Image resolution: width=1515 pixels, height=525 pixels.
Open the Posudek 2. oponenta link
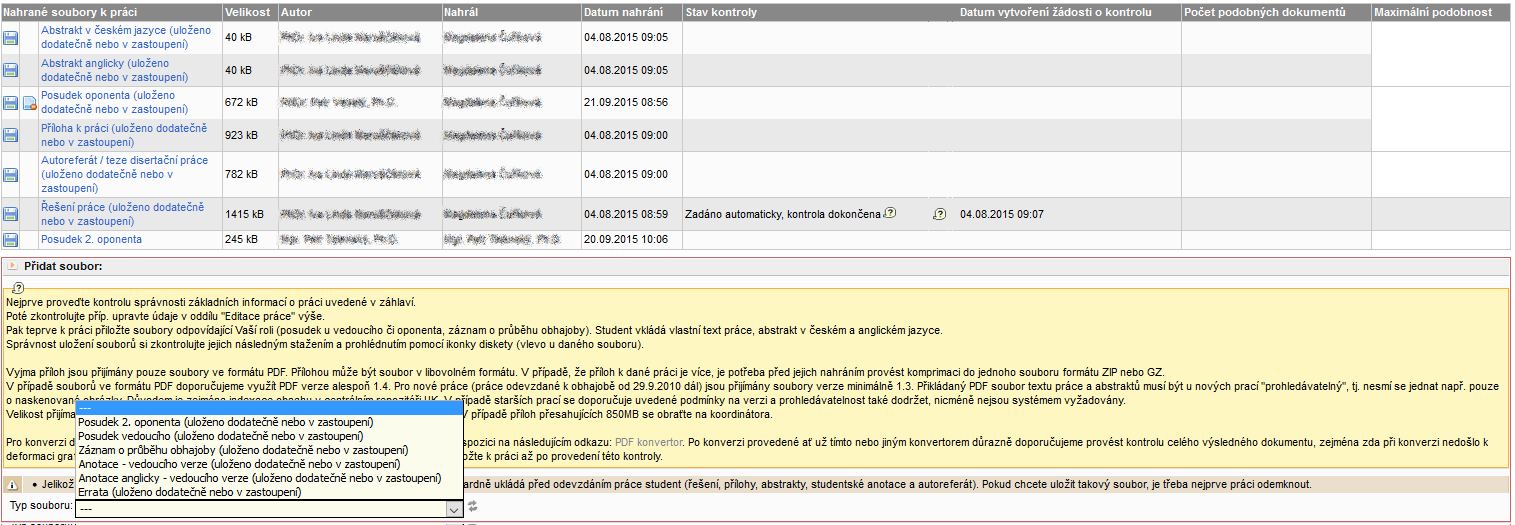click(91, 240)
